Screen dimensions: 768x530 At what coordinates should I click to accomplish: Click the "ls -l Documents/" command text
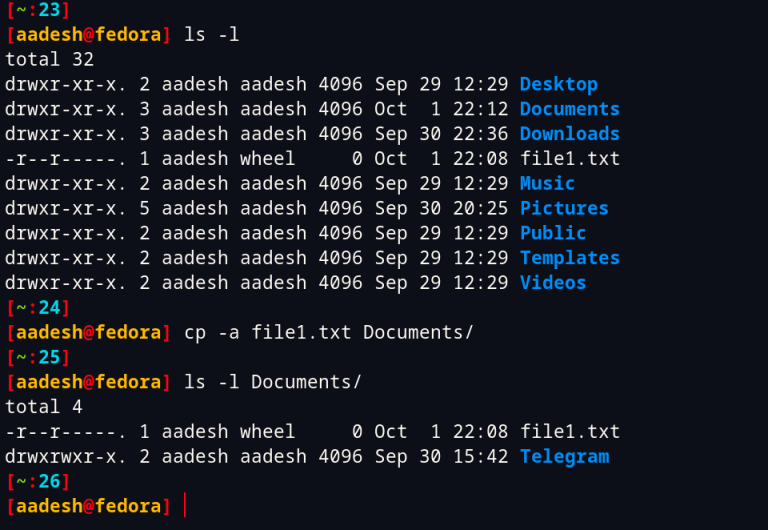pos(272,382)
